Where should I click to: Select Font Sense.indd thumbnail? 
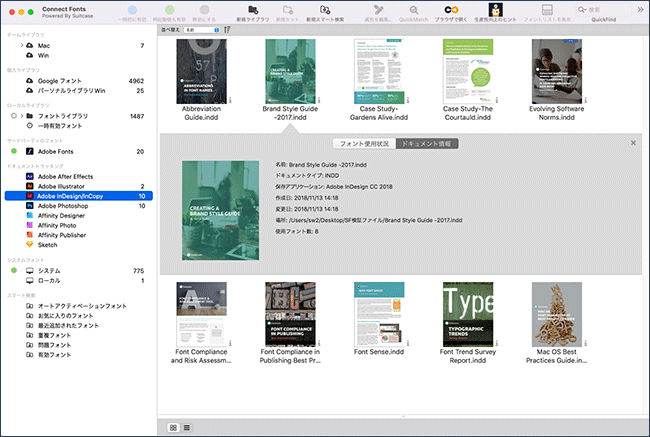[x=379, y=314]
